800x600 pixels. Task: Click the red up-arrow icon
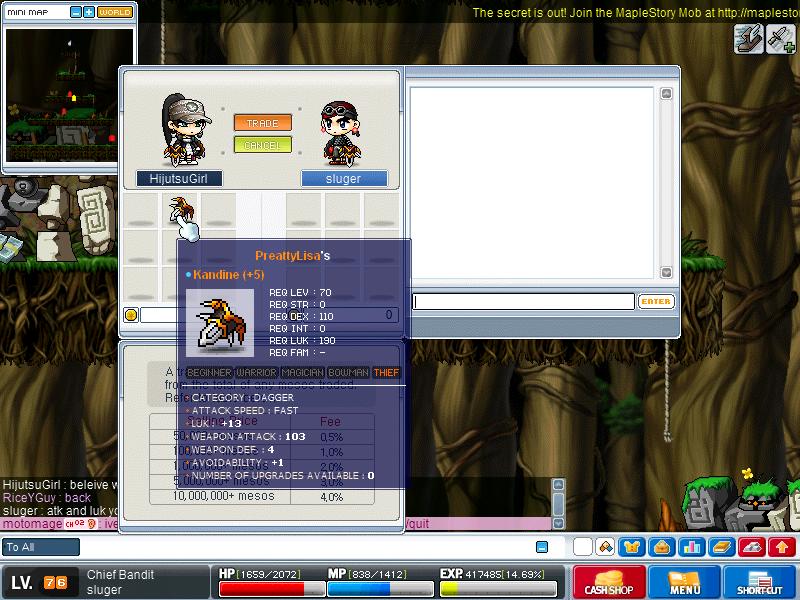tap(782, 547)
